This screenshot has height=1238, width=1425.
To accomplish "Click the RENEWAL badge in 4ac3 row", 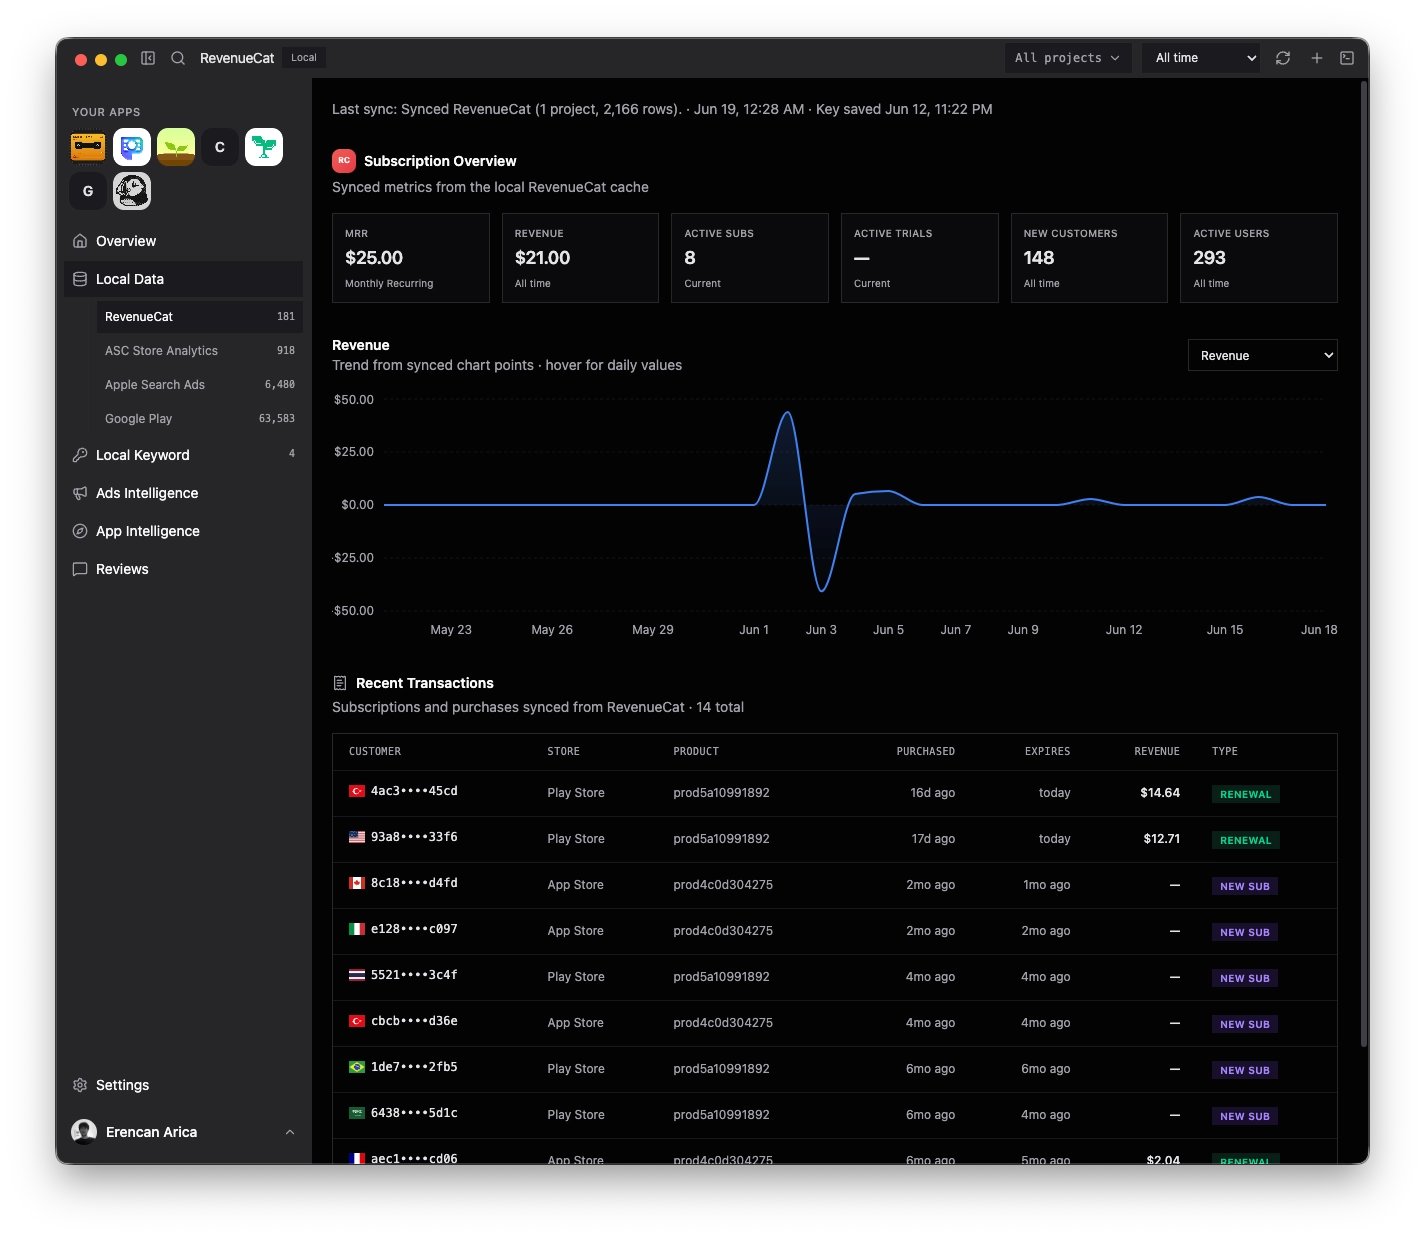I will click(1245, 794).
